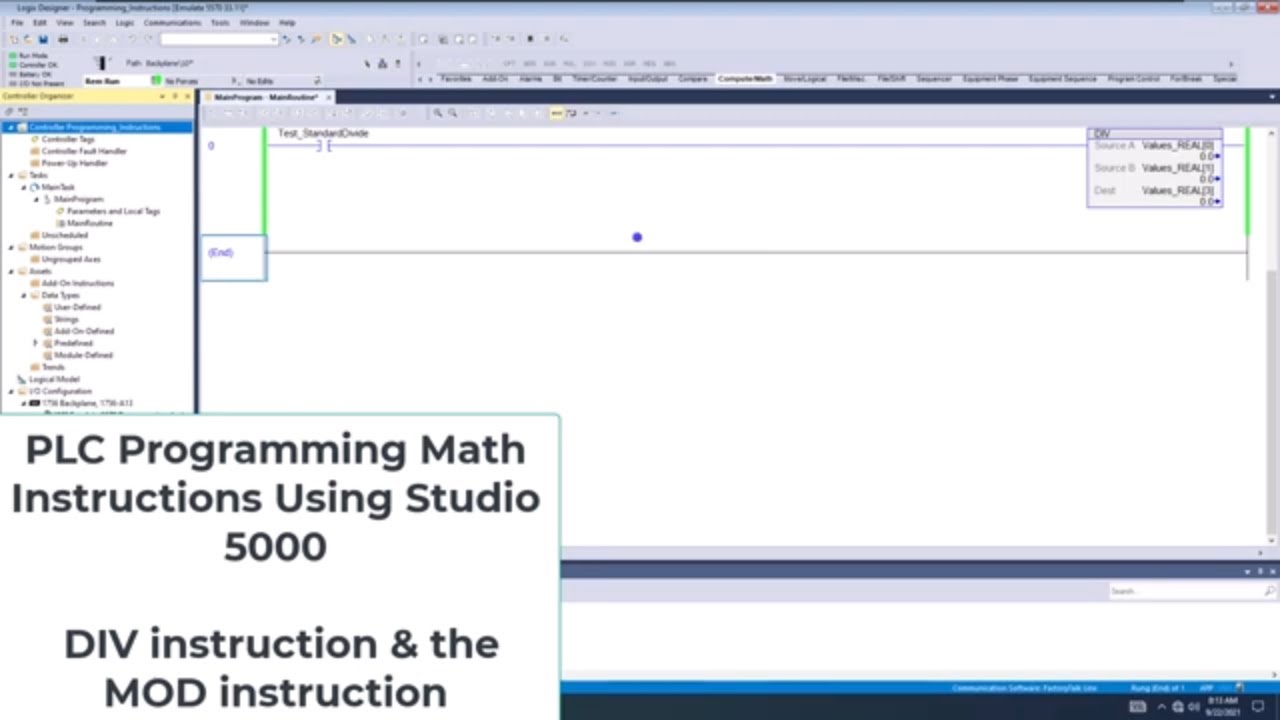This screenshot has width=1280, height=720.
Task: Open the No Forces status dropdown
Action: coord(235,81)
